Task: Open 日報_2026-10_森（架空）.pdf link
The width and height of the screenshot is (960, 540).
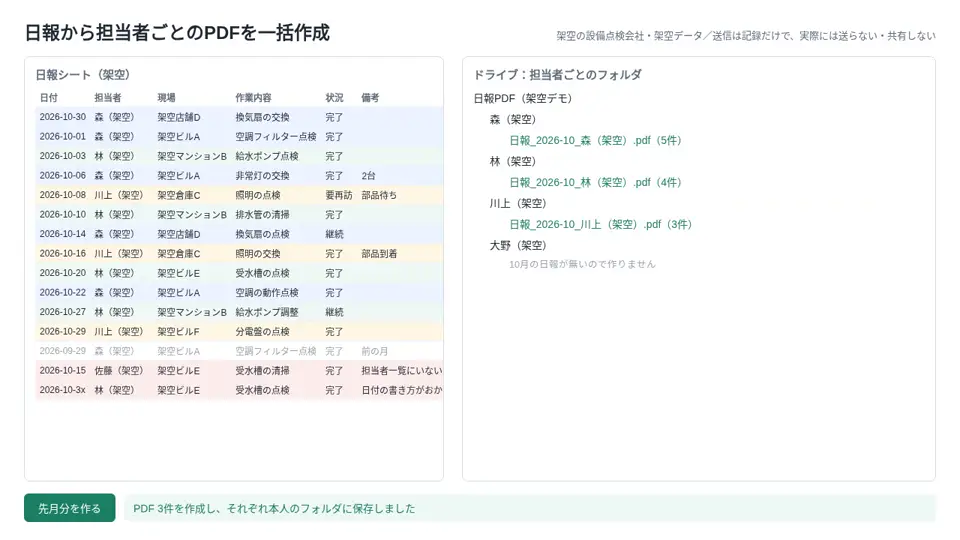Action: click(595, 140)
